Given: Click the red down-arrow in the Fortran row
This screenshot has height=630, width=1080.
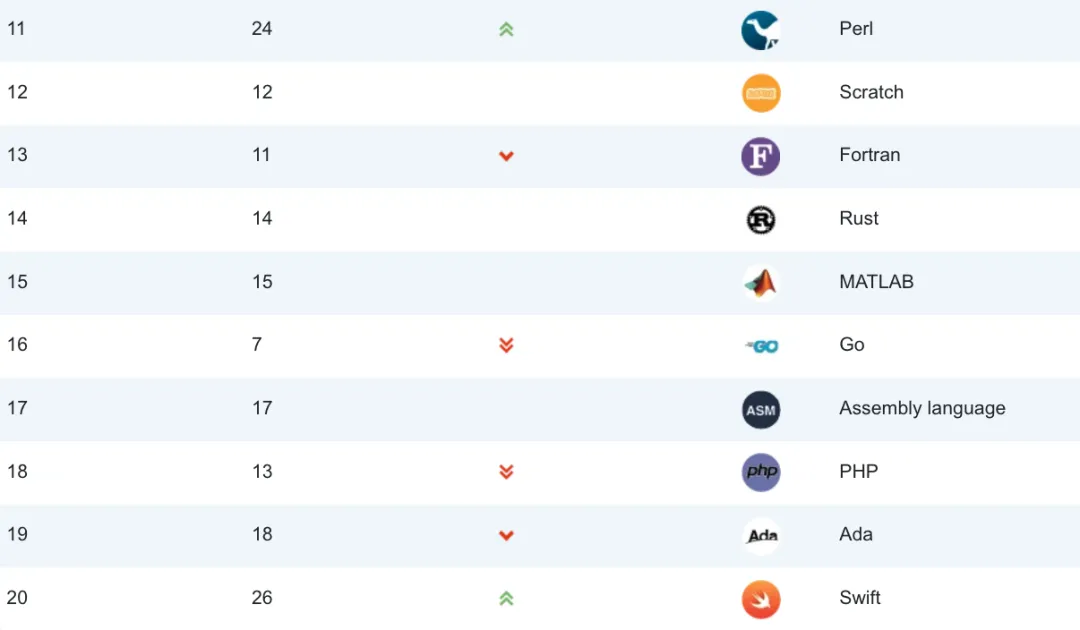Looking at the screenshot, I should pyautogui.click(x=506, y=156).
